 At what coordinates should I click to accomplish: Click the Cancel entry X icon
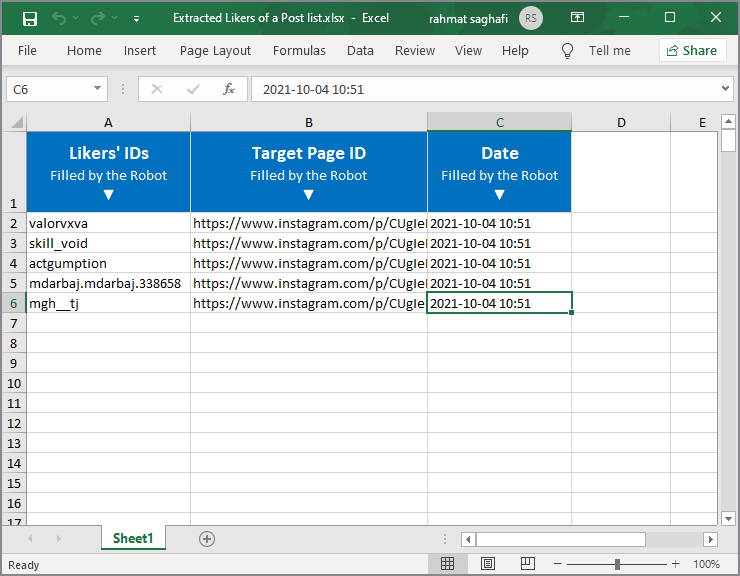pyautogui.click(x=157, y=89)
